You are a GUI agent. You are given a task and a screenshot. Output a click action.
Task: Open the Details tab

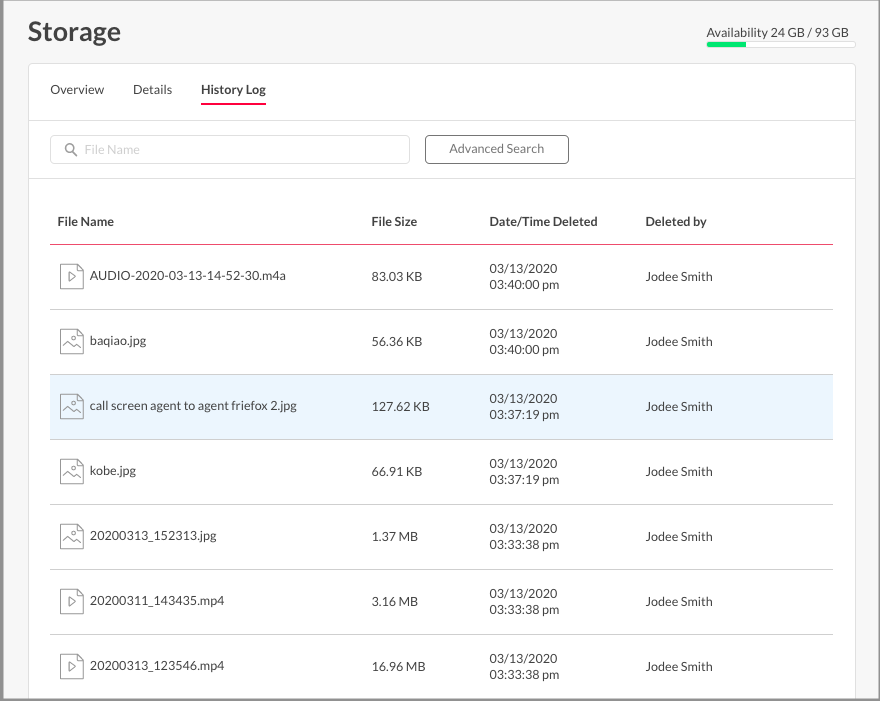coord(153,90)
